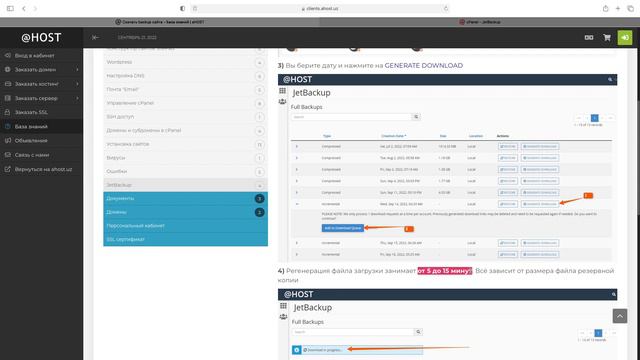Go back with the browser back arrow
Viewport: 640px width, 360px height.
[24, 8]
